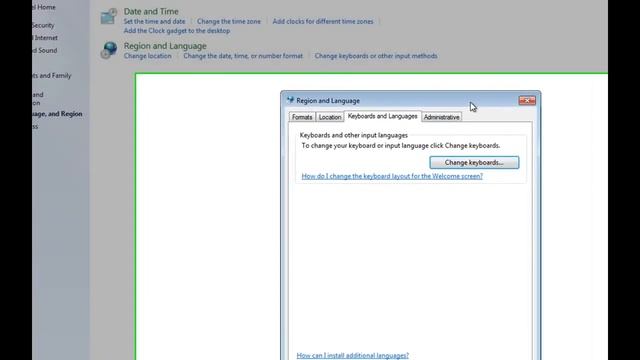Change the date, time, or number format
Viewport: 640px width, 360px height.
(x=243, y=56)
